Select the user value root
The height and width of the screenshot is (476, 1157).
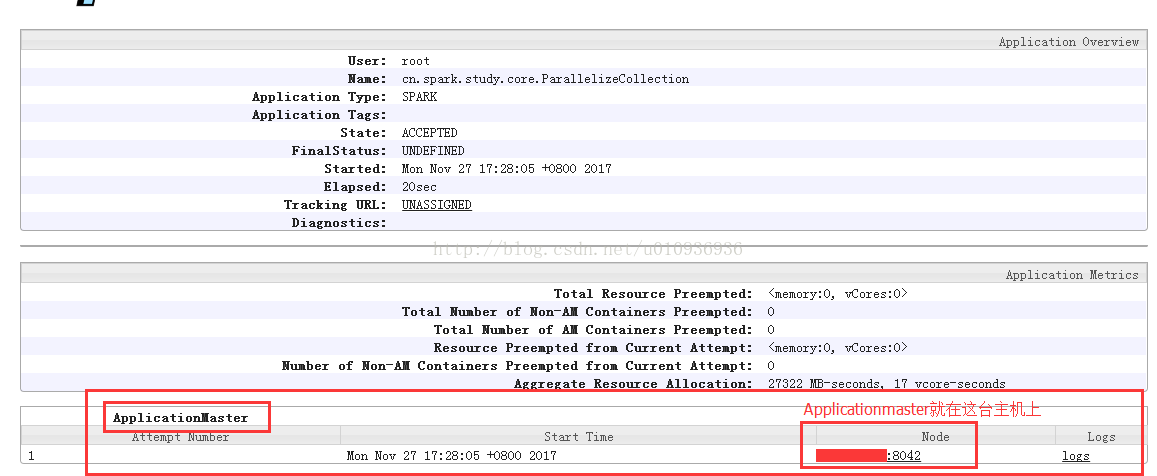415,61
